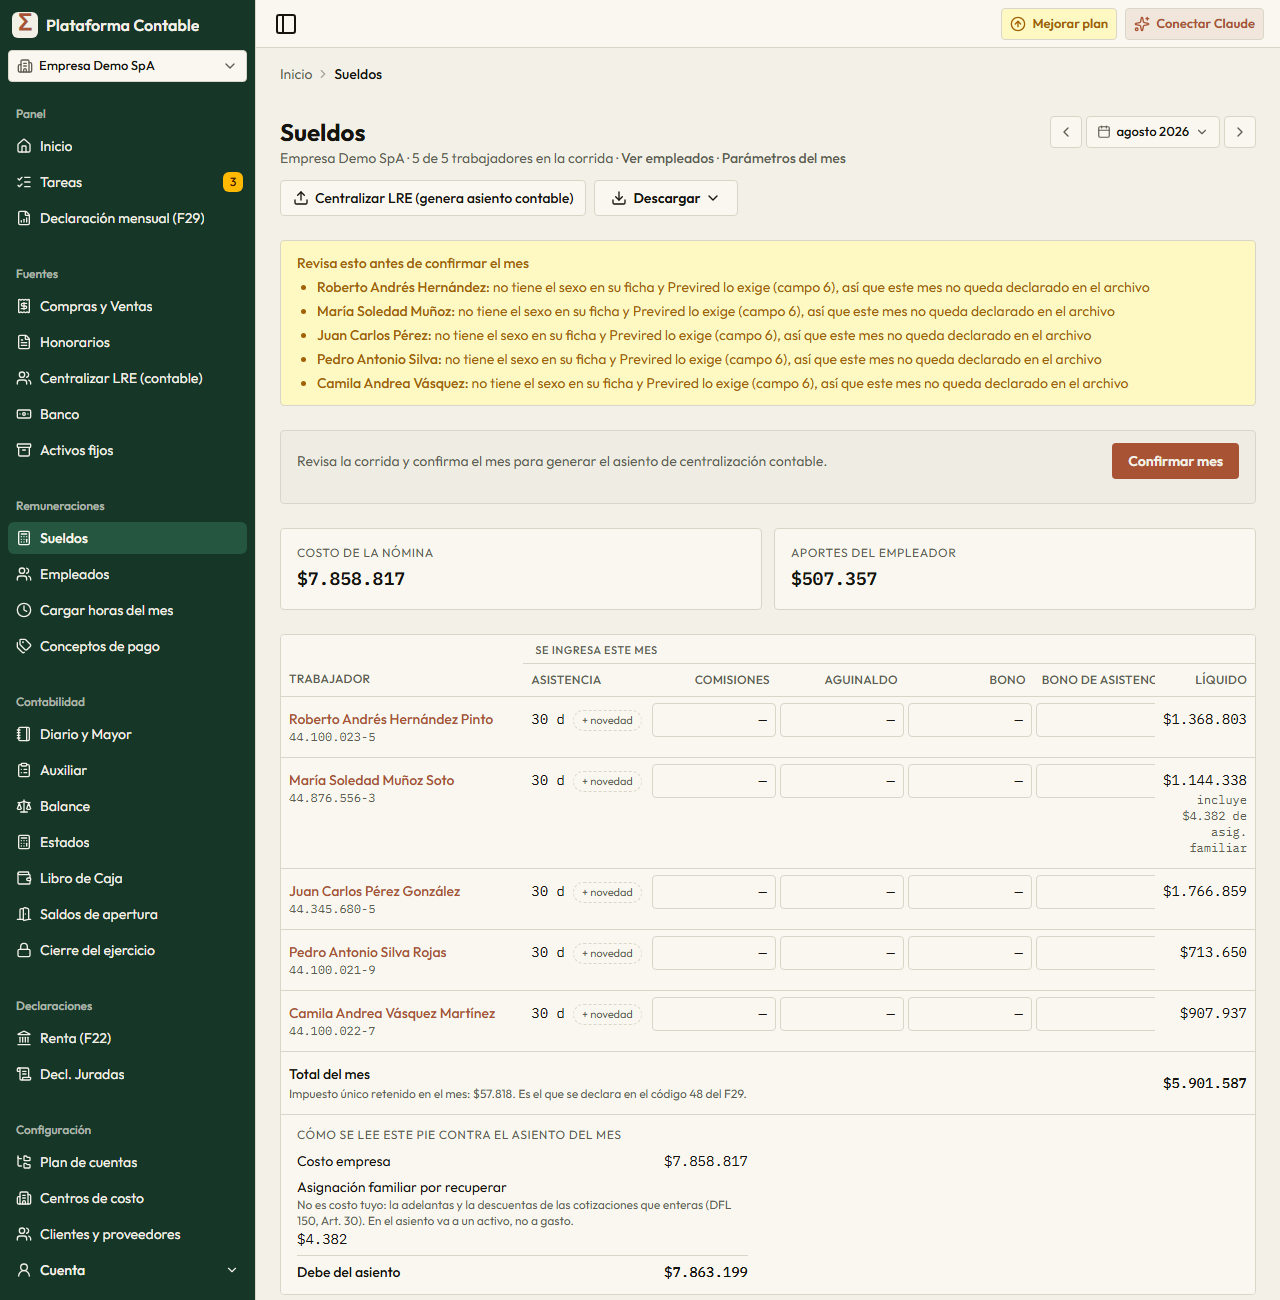The width and height of the screenshot is (1280, 1300).
Task: Click Comisiones field for Juan Carlos Pérez González
Action: [x=714, y=892]
